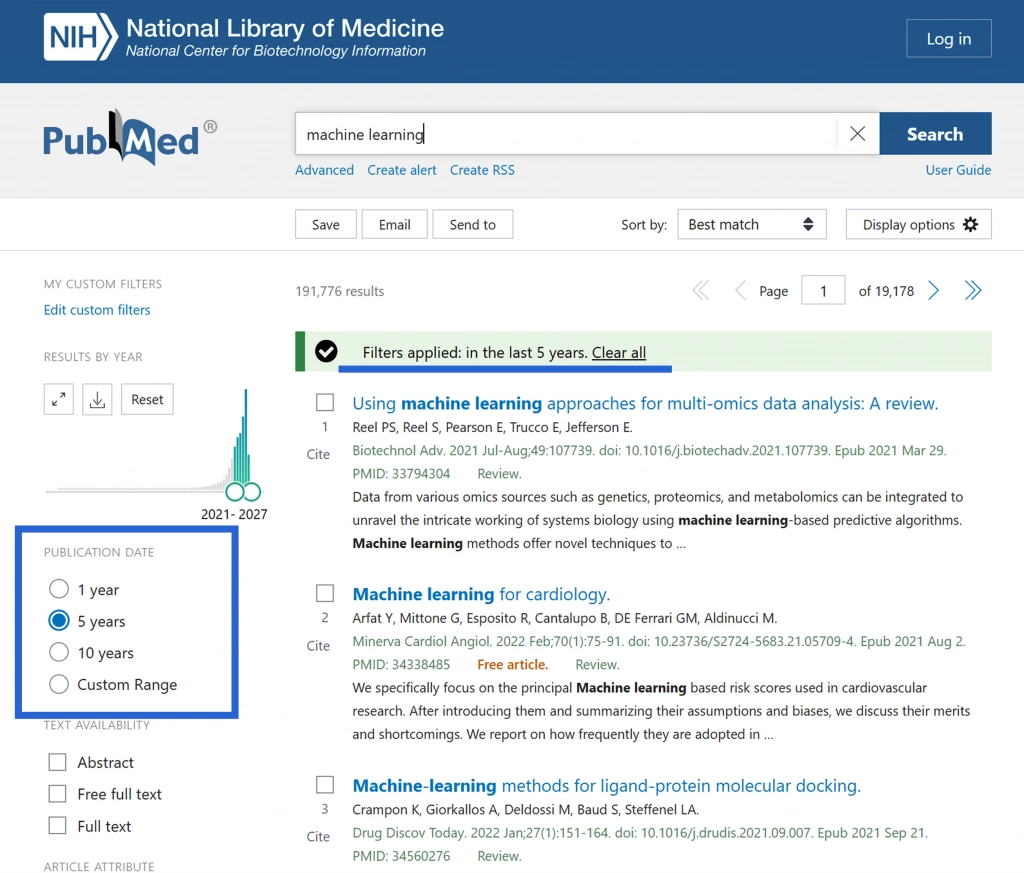Image resolution: width=1024 pixels, height=873 pixels.
Task: Click the right year range slider handle
Action: click(252, 492)
